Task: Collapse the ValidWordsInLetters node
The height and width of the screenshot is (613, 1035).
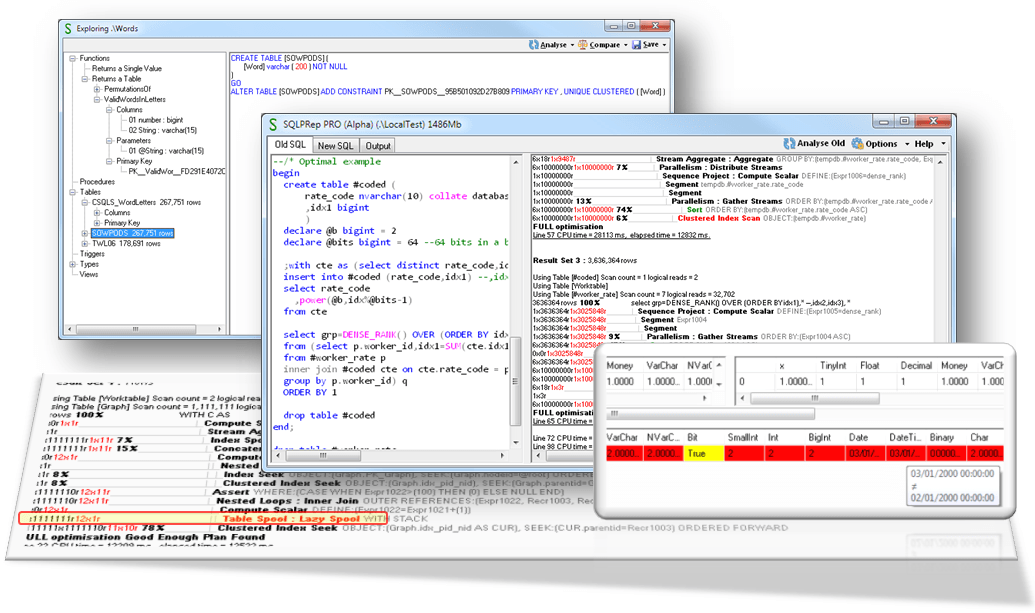Action: click(x=97, y=100)
